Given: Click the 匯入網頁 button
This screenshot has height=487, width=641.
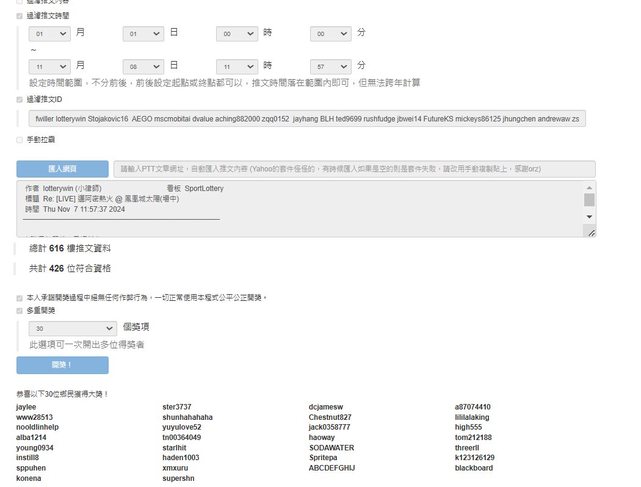Looking at the screenshot, I should coord(62,169).
